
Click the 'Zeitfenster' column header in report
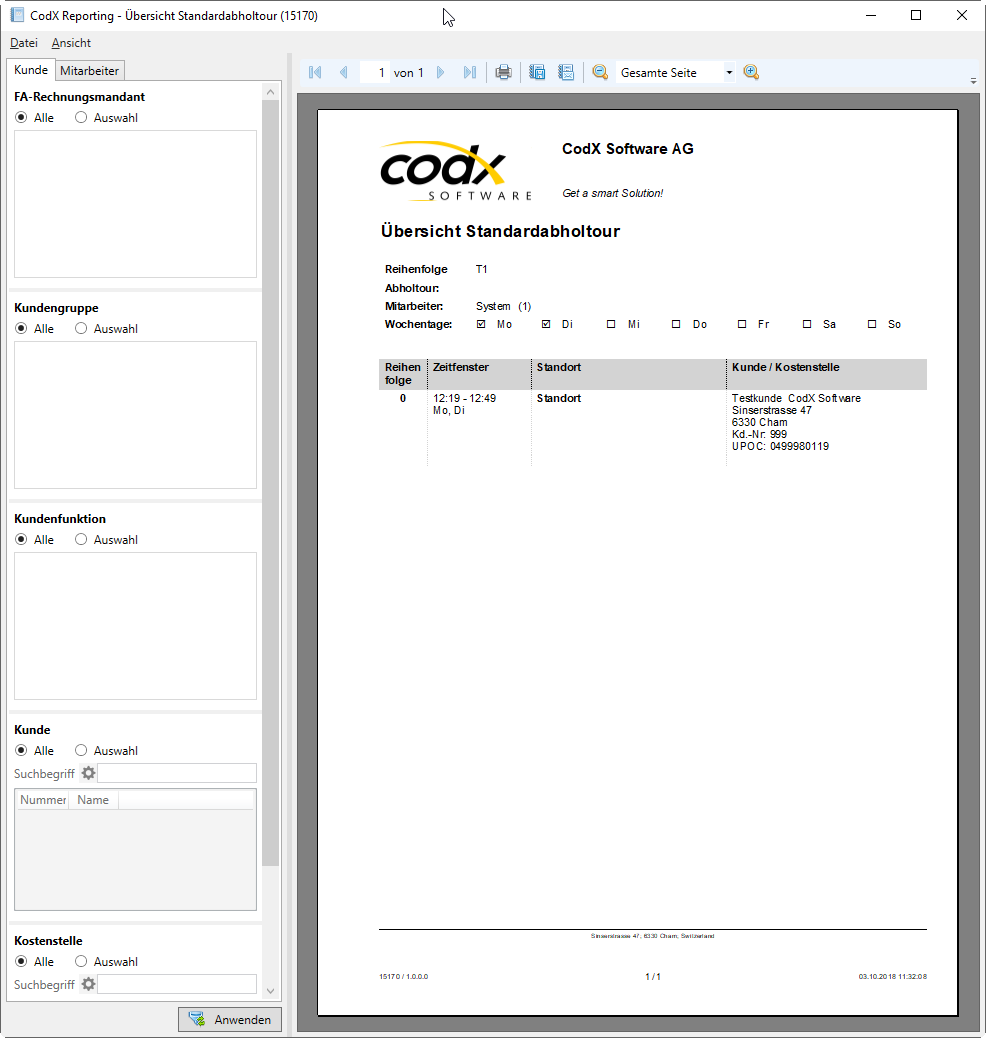point(461,367)
